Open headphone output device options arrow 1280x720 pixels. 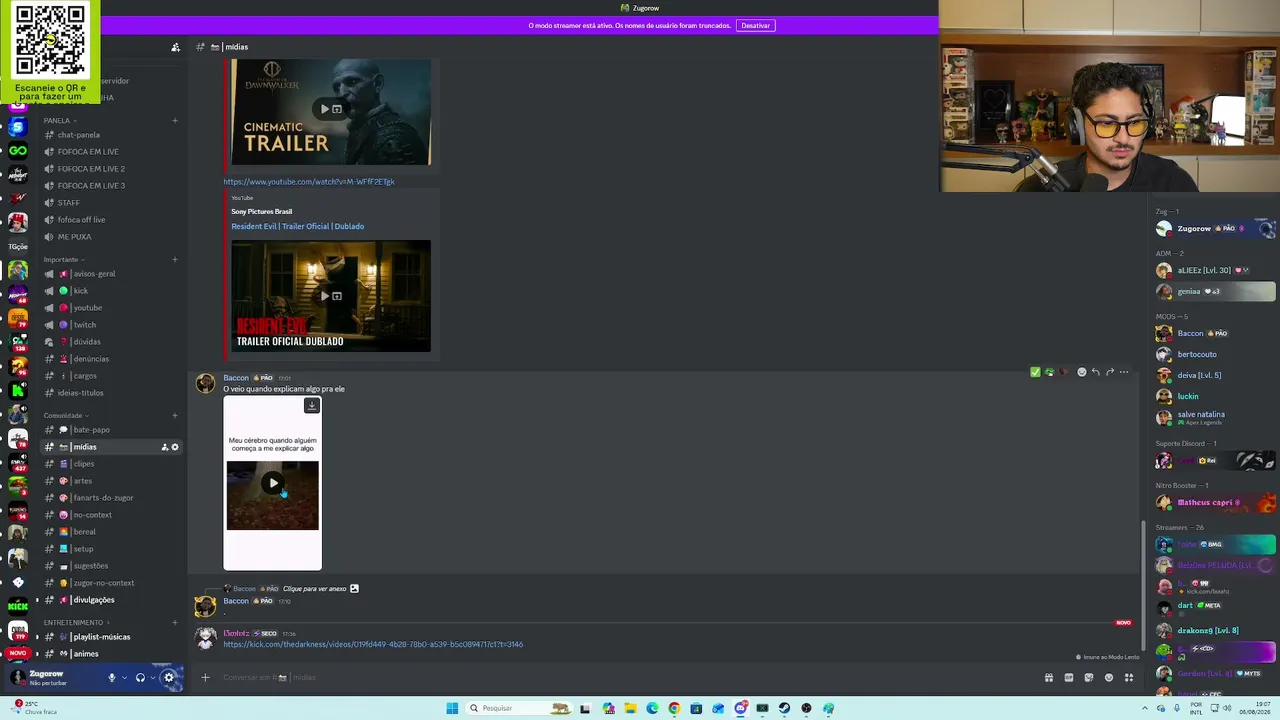tap(153, 678)
